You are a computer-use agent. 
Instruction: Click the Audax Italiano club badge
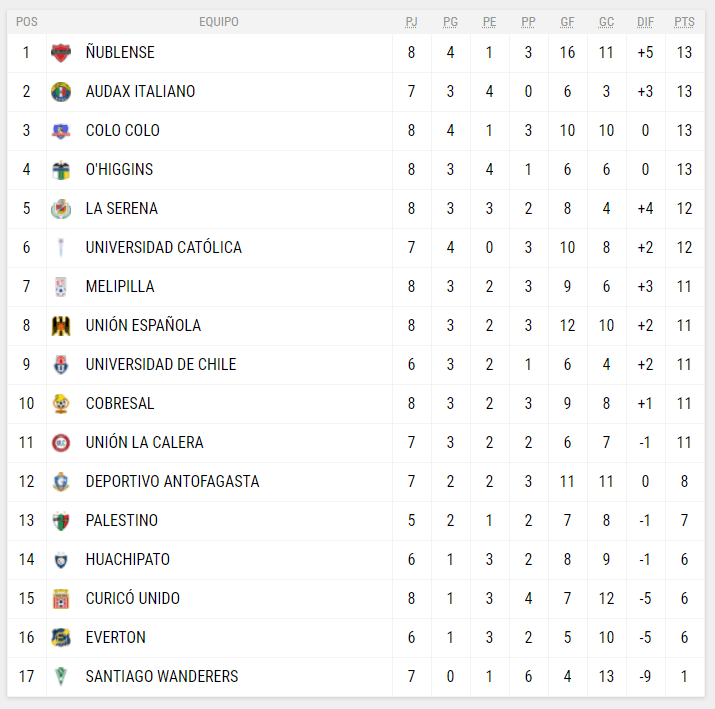tap(61, 92)
